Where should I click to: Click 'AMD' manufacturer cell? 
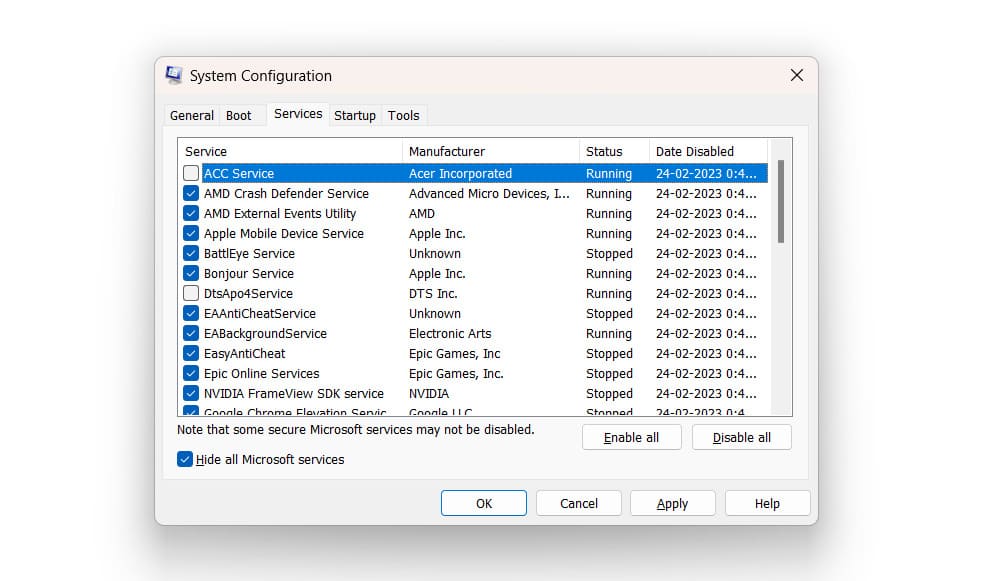click(x=422, y=214)
